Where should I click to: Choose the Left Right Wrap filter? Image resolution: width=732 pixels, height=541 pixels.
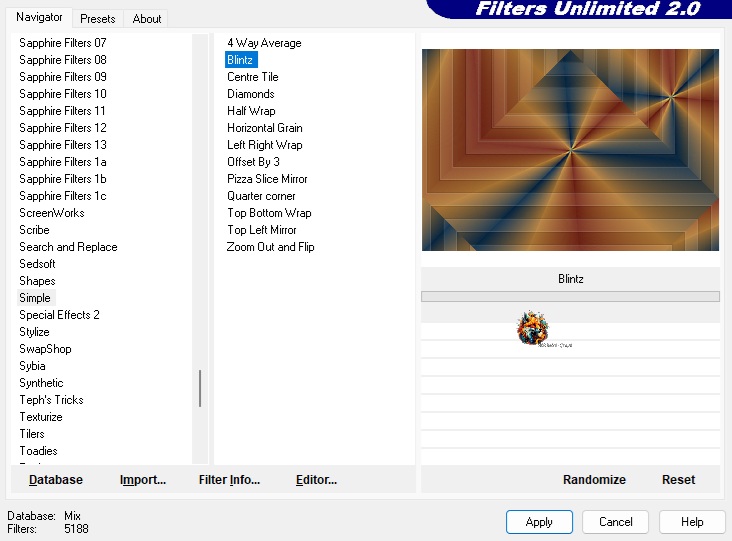point(265,145)
